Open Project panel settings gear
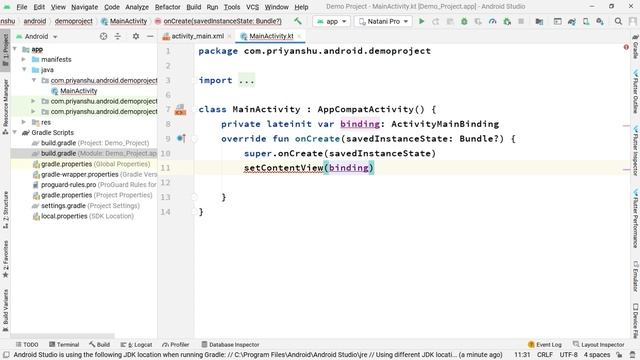Viewport: 640px width, 360px height. click(x=136, y=36)
